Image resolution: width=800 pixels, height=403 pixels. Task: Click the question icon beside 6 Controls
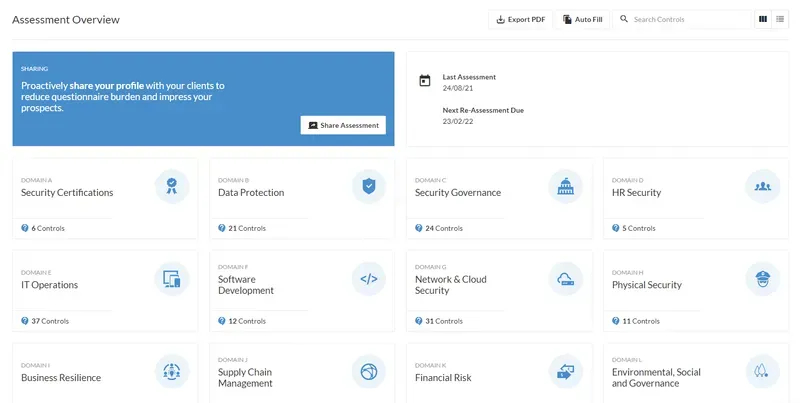[24, 228]
